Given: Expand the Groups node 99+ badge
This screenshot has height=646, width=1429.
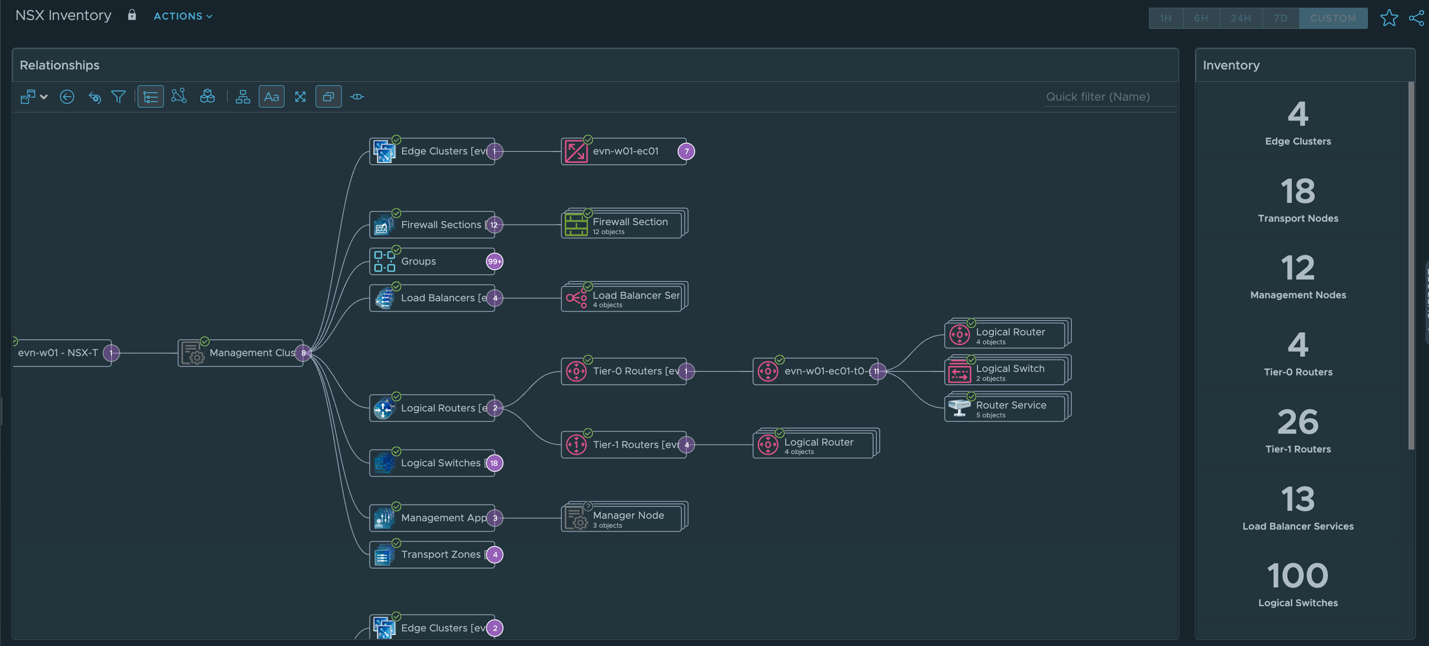Looking at the screenshot, I should [494, 262].
